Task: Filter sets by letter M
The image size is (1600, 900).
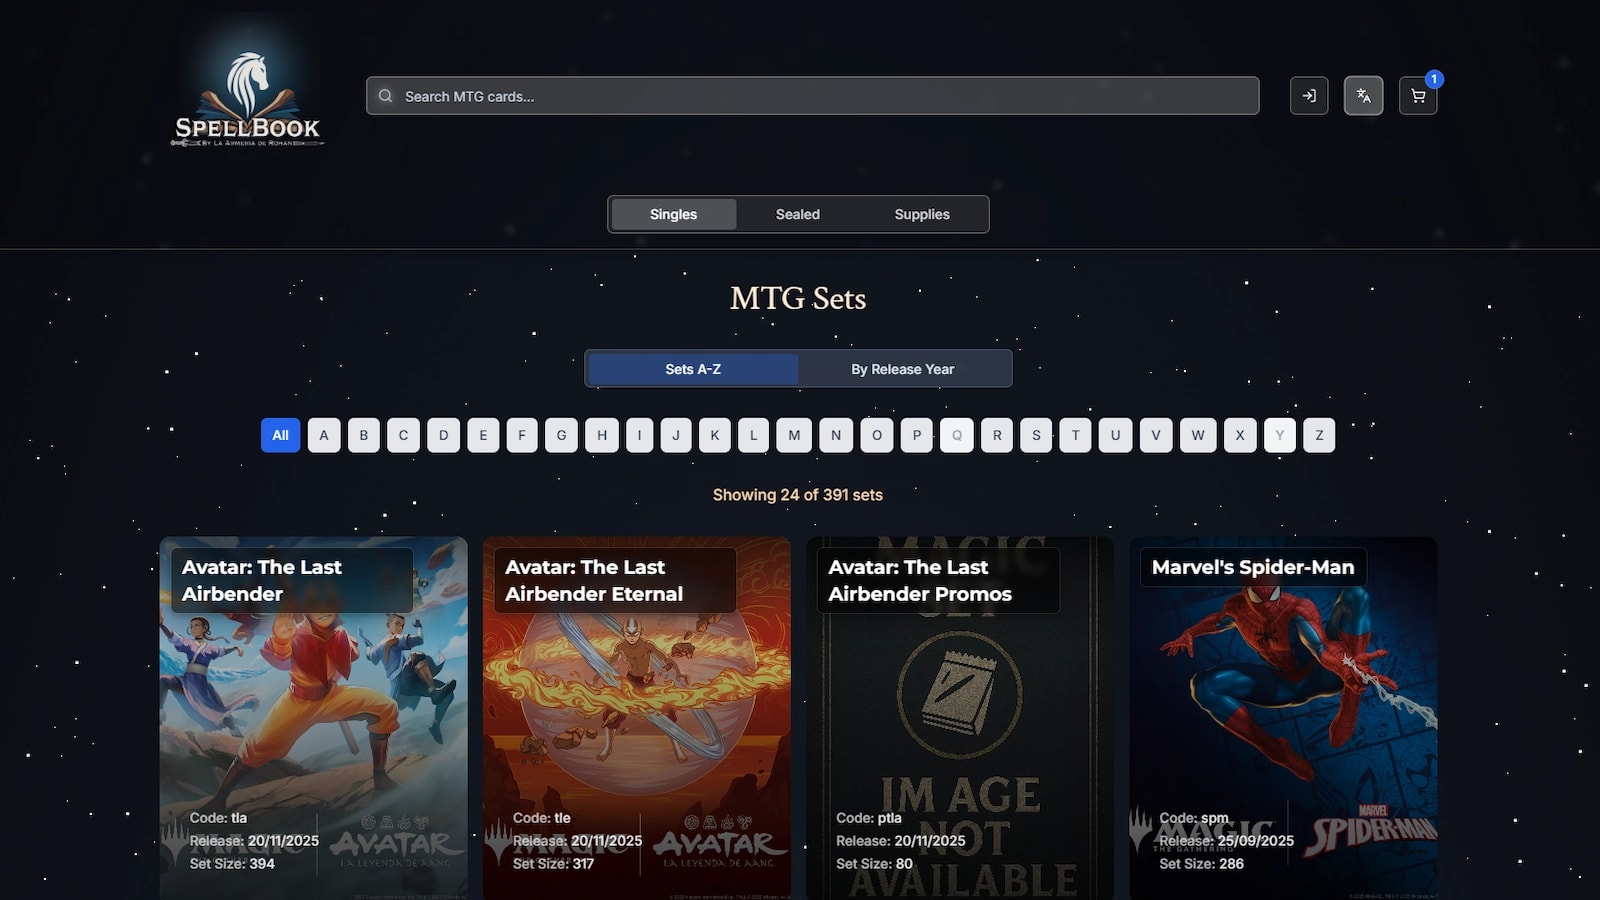Action: [793, 435]
